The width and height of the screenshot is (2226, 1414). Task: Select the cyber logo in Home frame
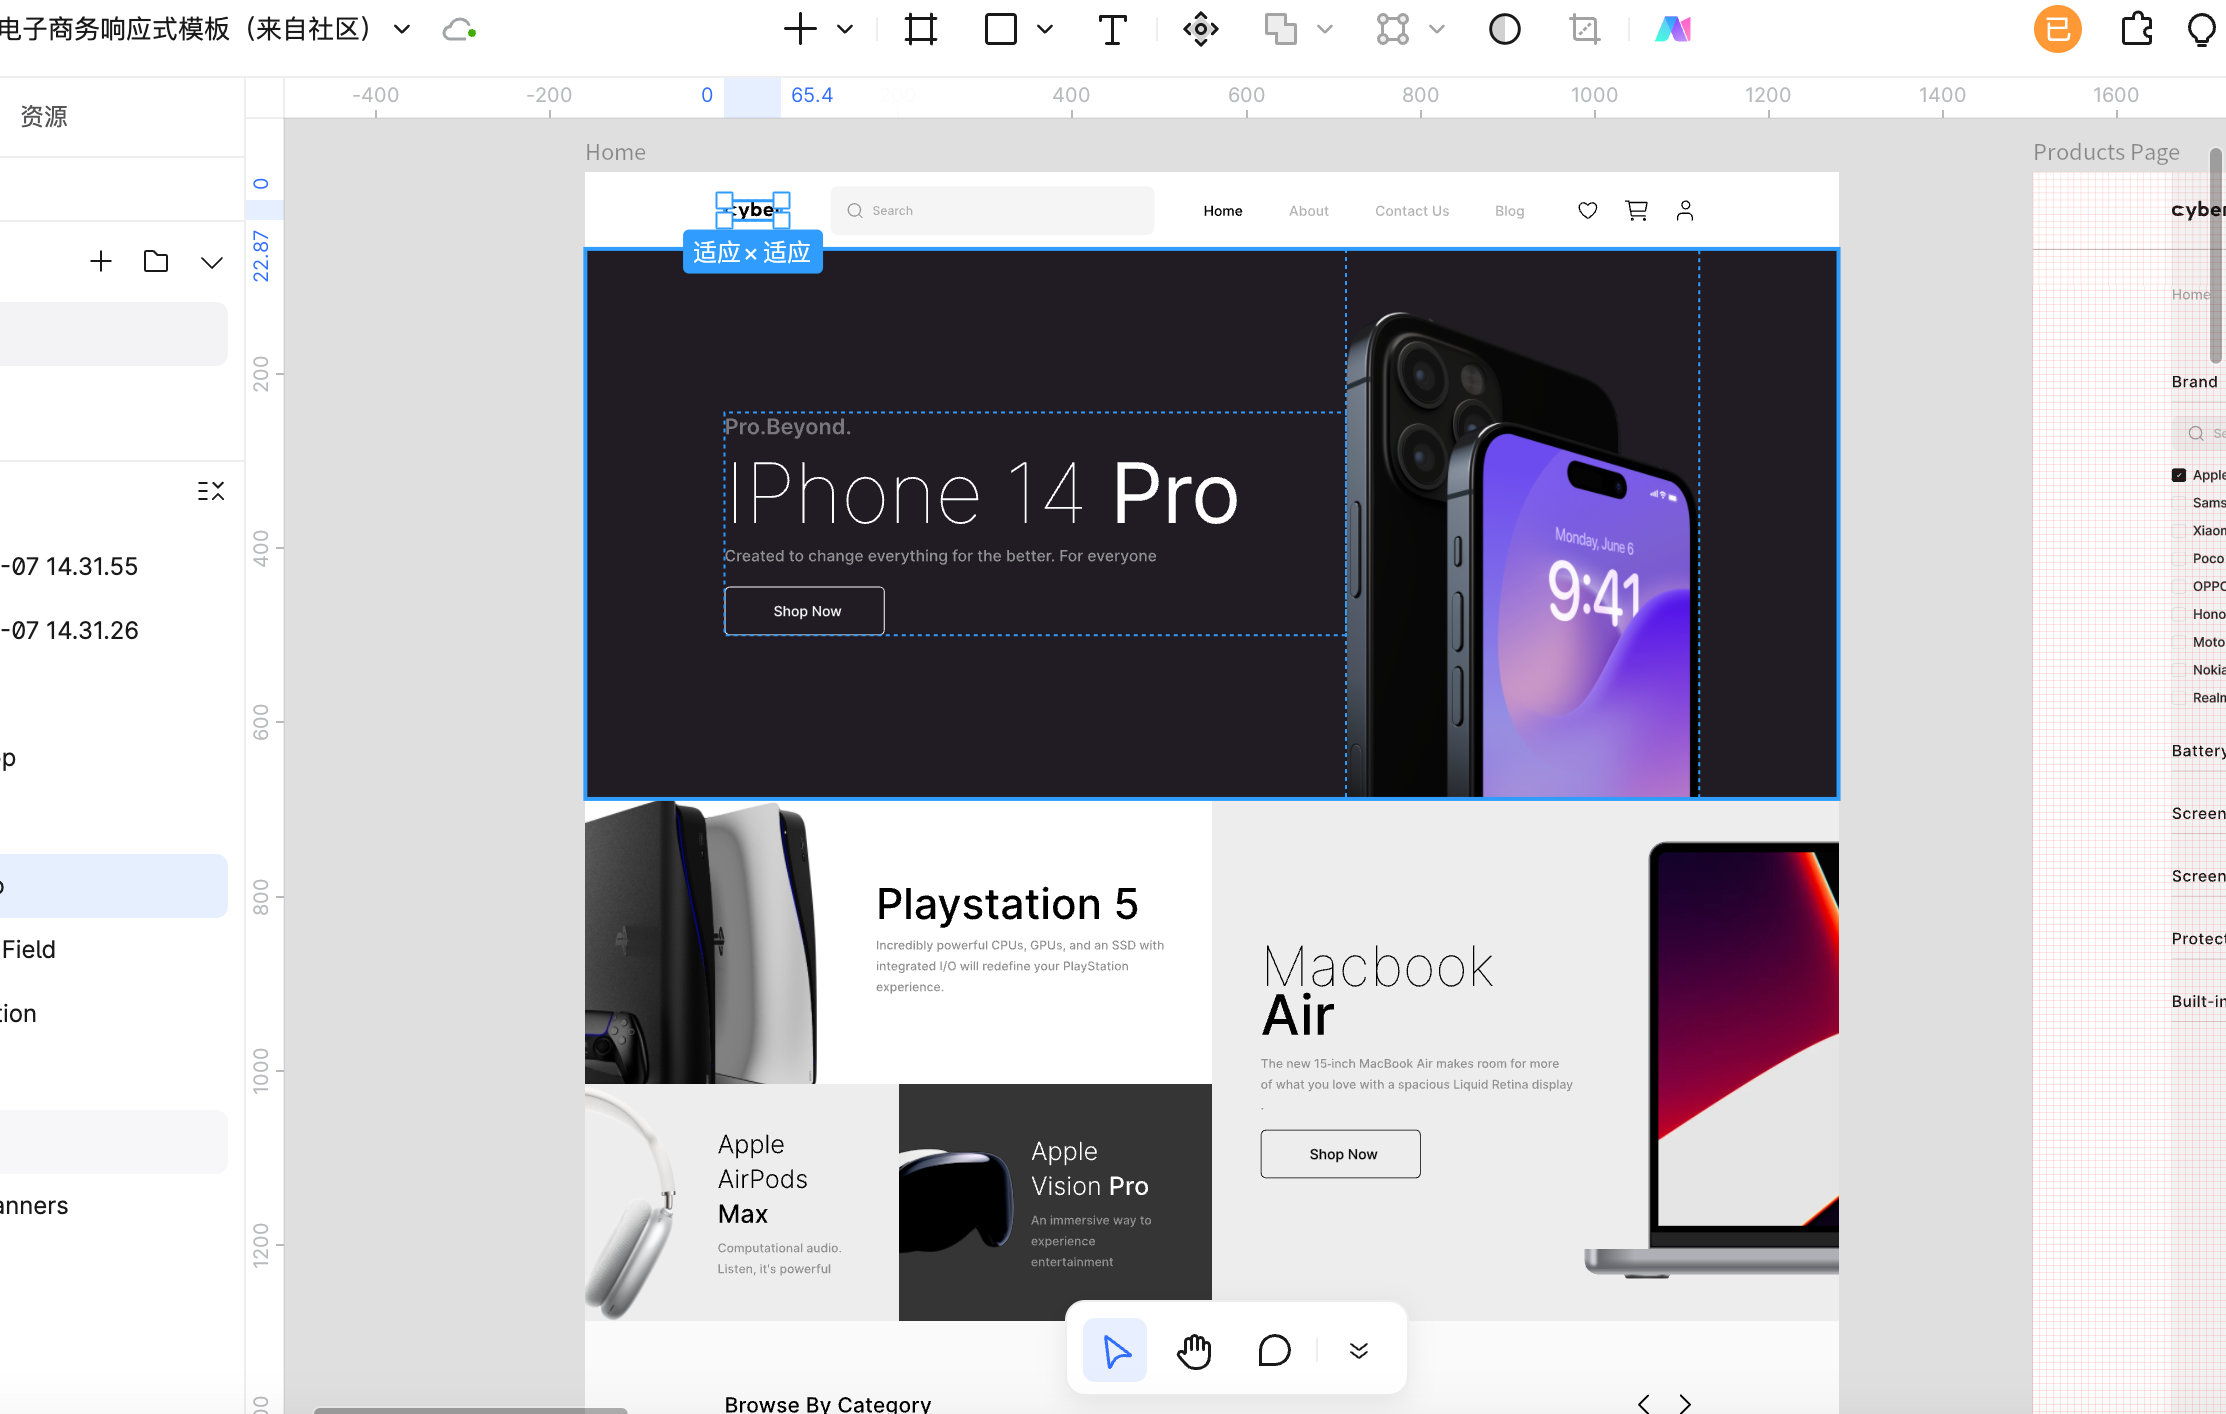point(754,210)
